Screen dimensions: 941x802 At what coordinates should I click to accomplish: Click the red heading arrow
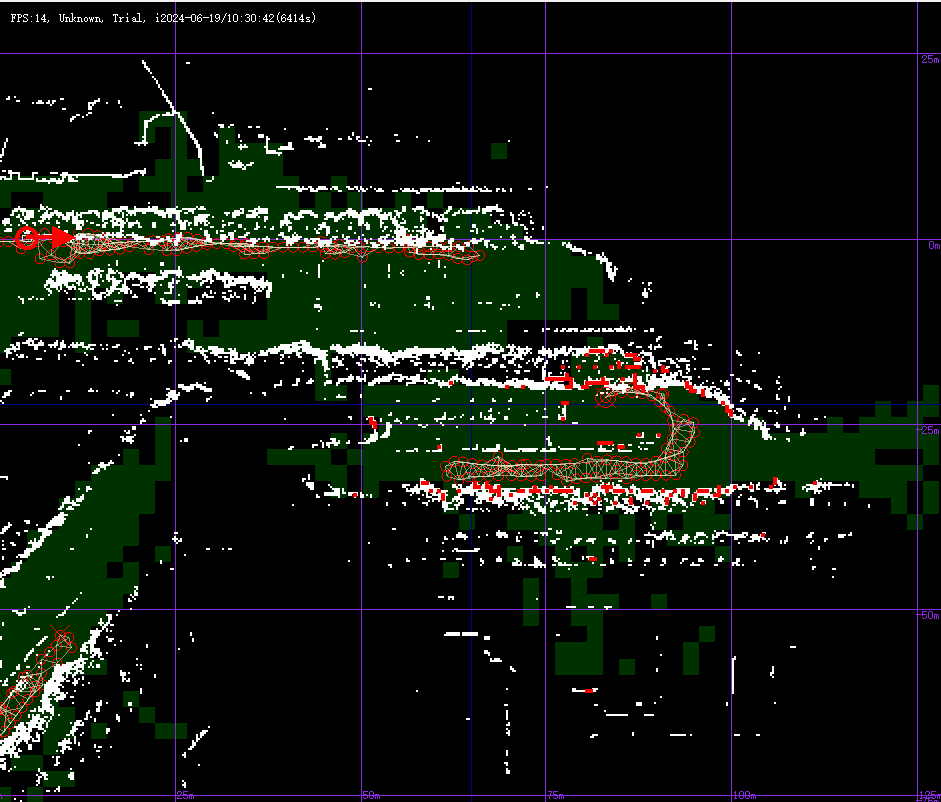pos(59,237)
